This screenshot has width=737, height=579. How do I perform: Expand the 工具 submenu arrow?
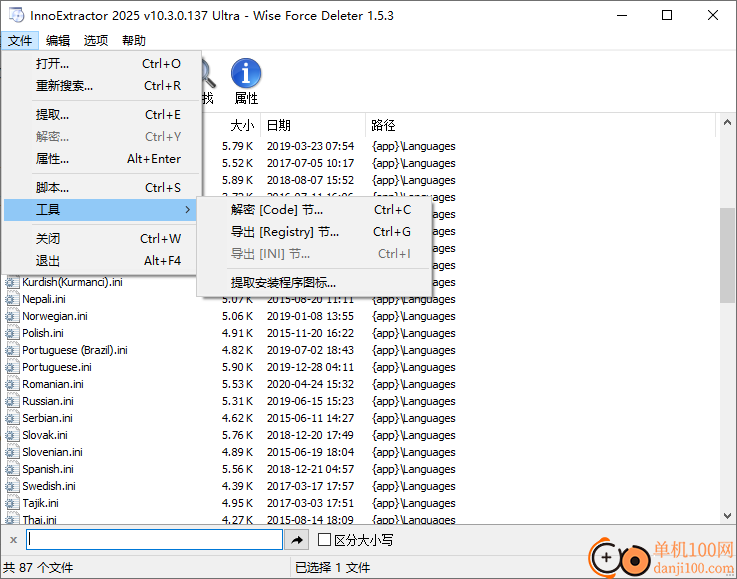pos(188,210)
